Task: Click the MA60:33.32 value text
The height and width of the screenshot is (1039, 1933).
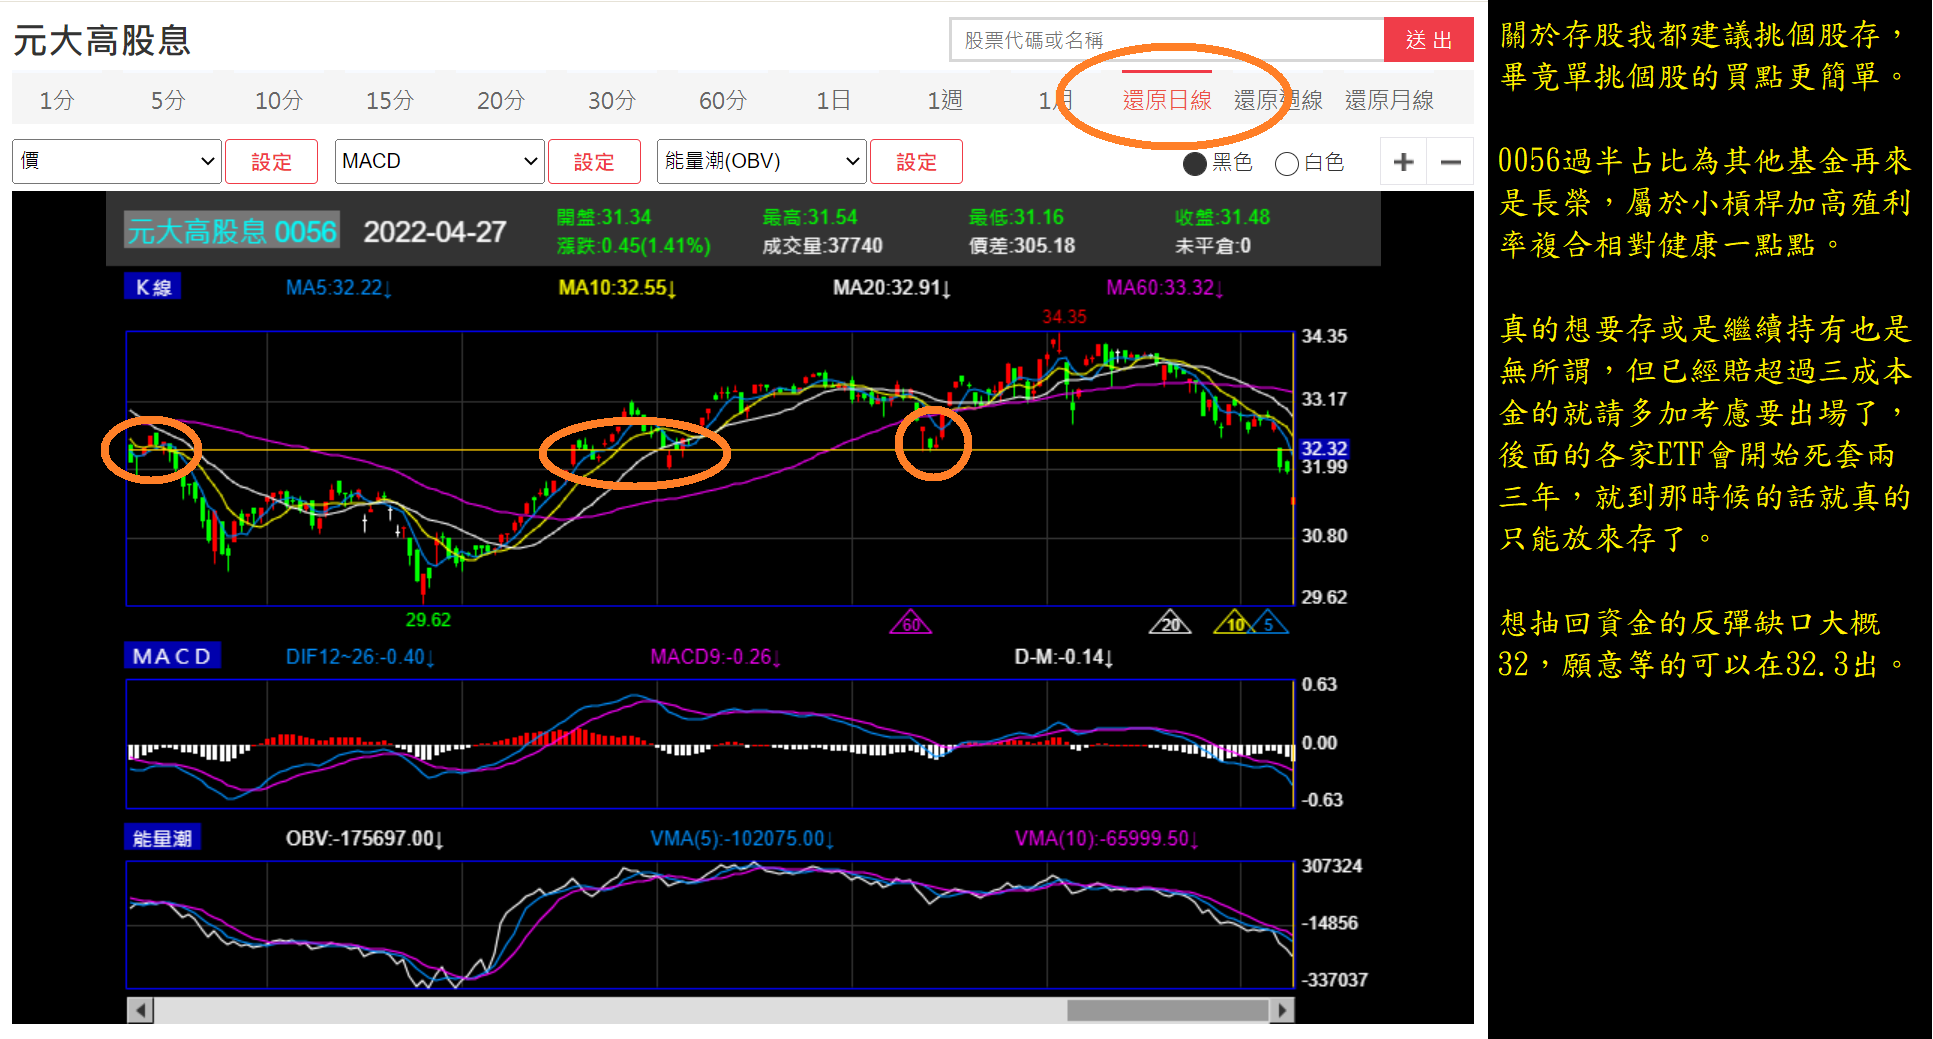Action: click(x=1165, y=288)
